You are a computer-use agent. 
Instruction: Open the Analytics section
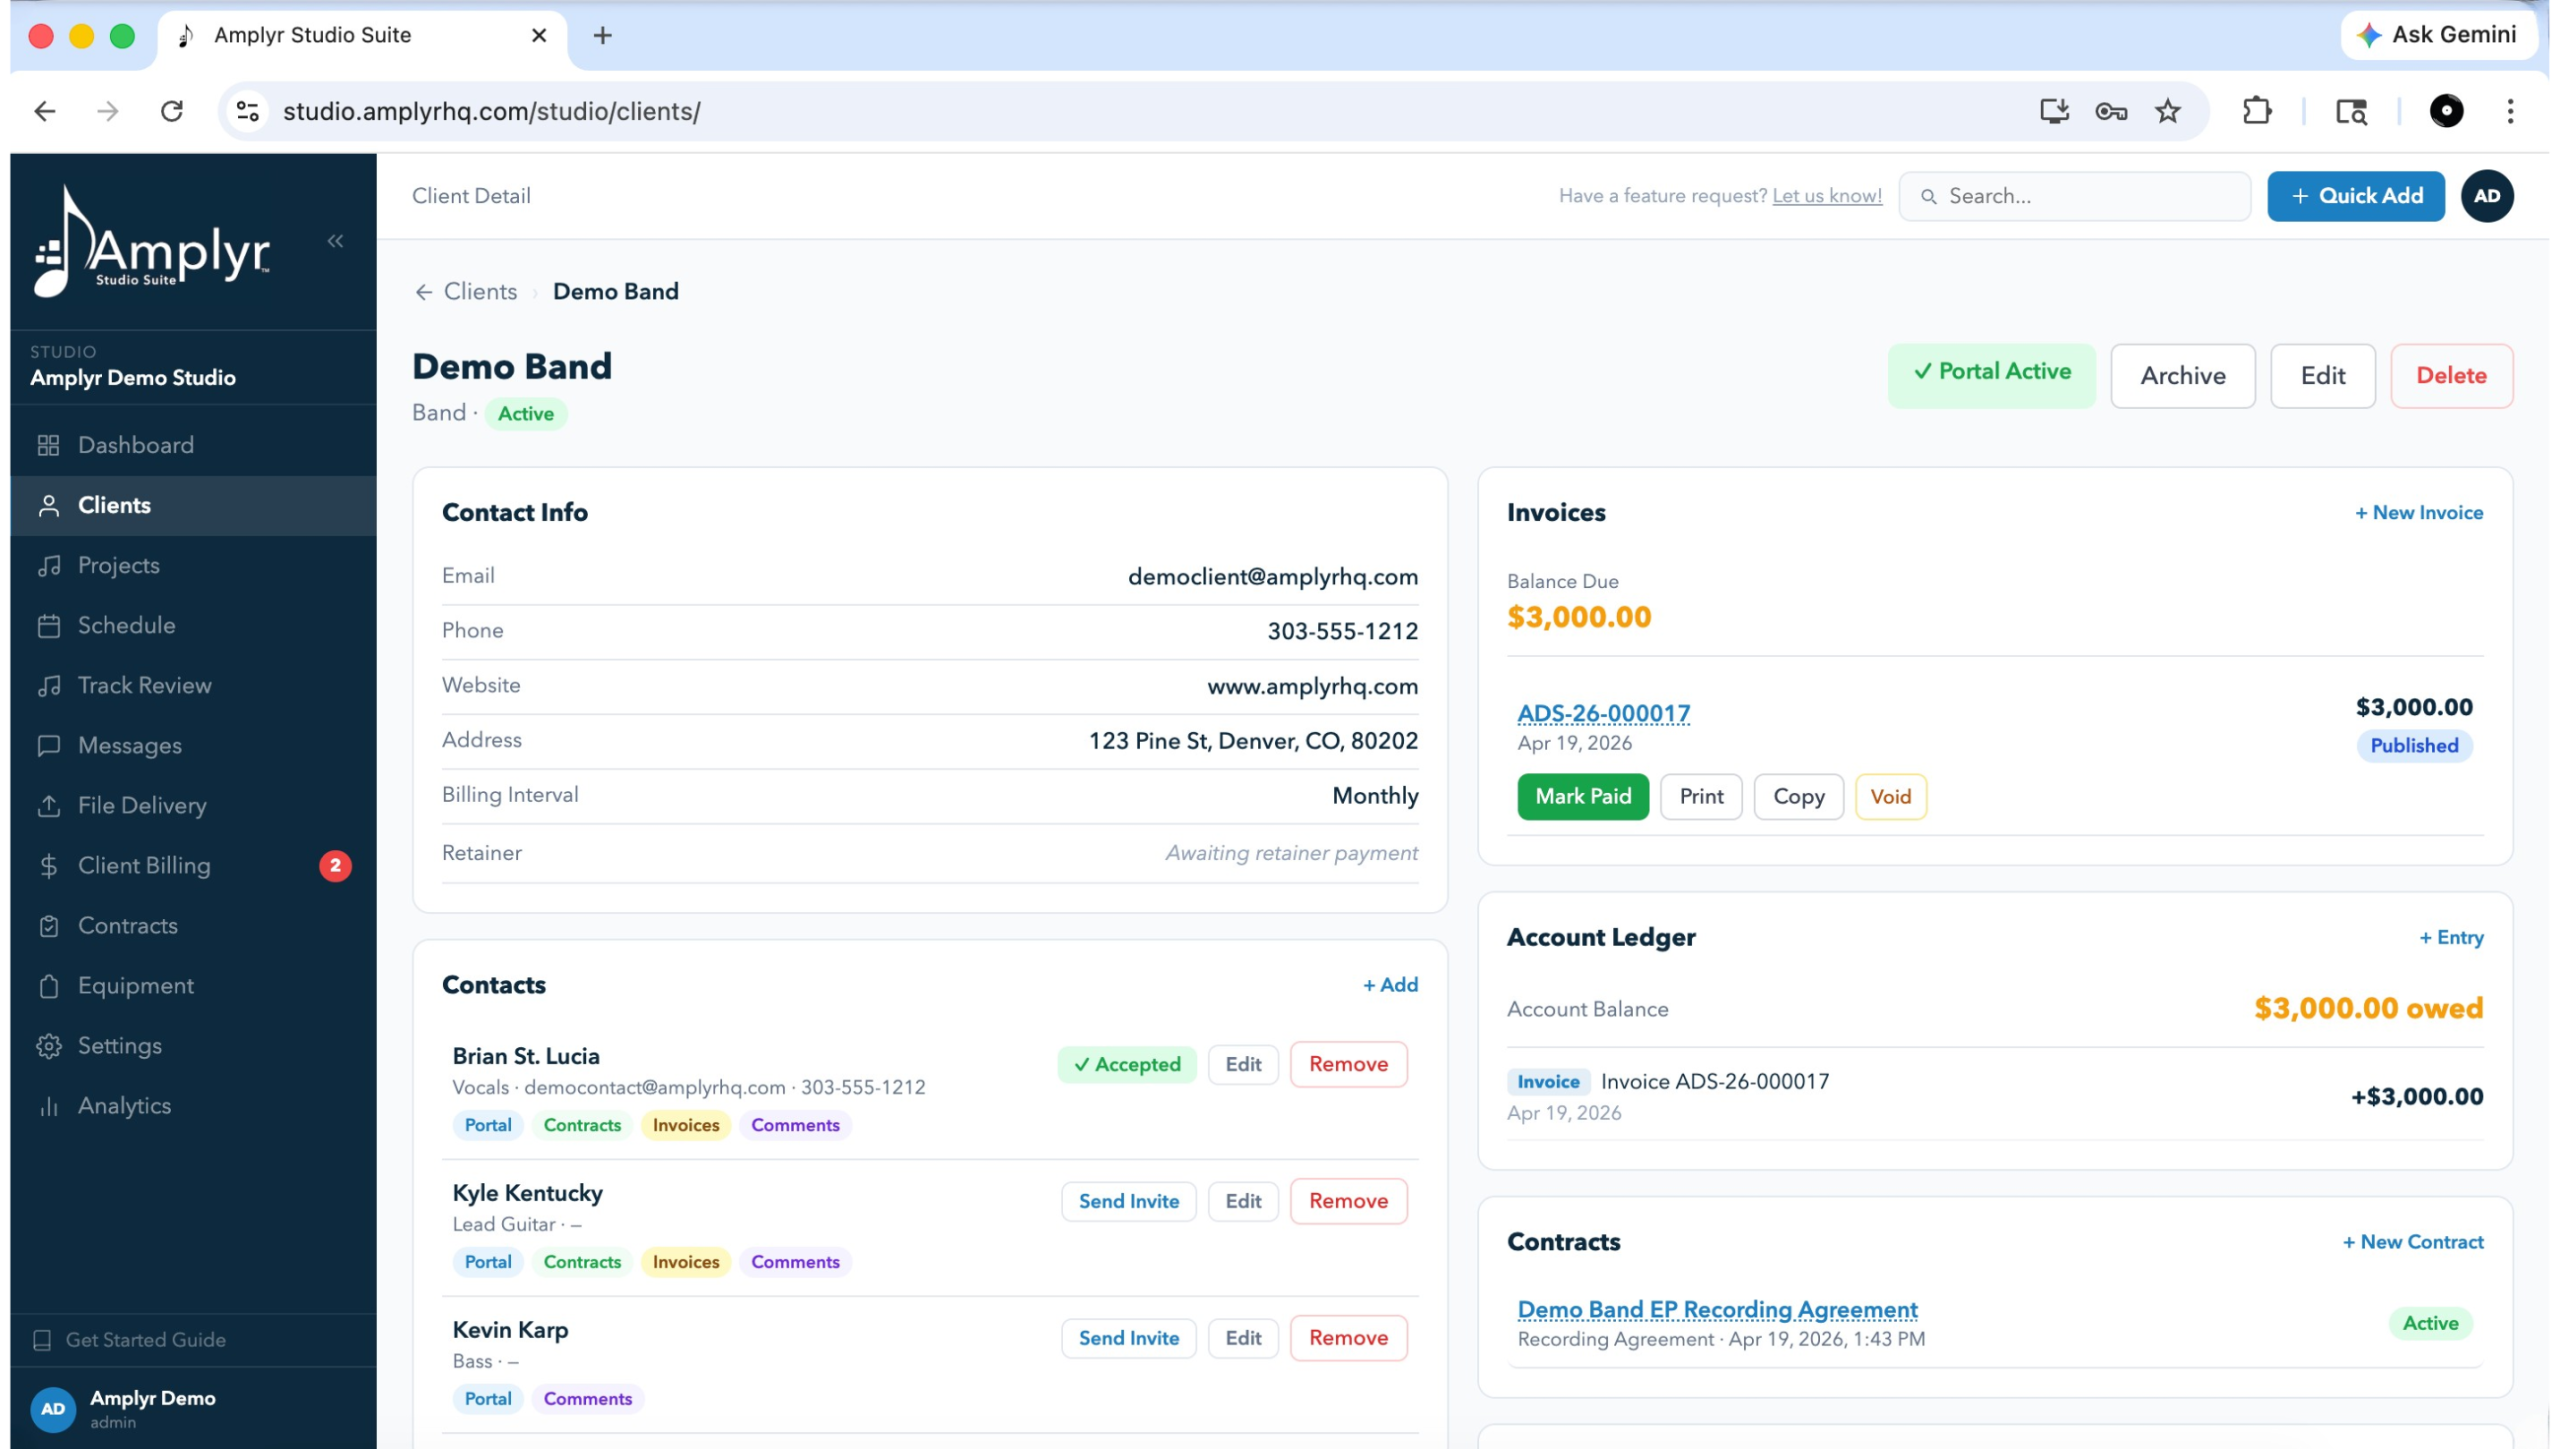[125, 1104]
